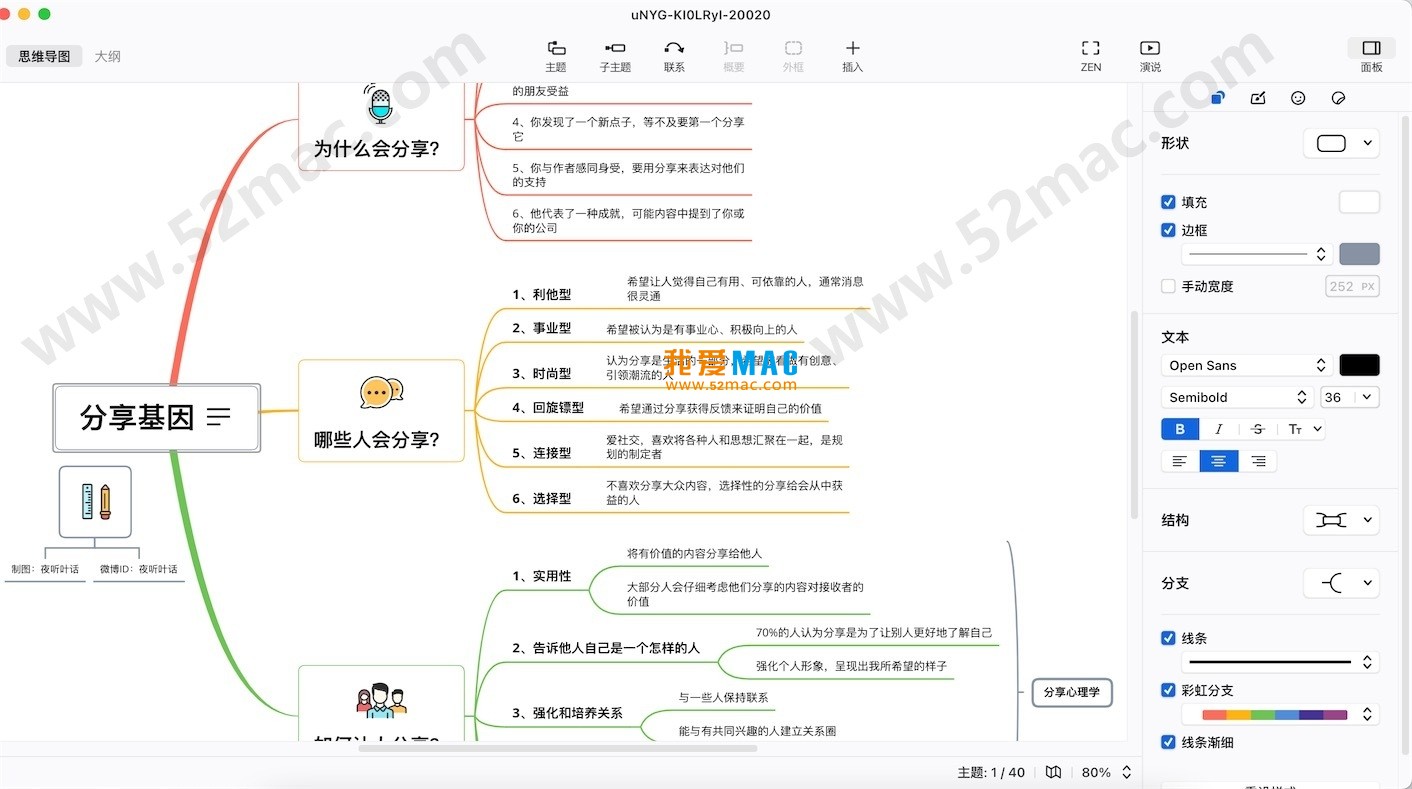Open the rainbow colors scheme dropdown
Image resolution: width=1412 pixels, height=789 pixels.
tap(1280, 714)
